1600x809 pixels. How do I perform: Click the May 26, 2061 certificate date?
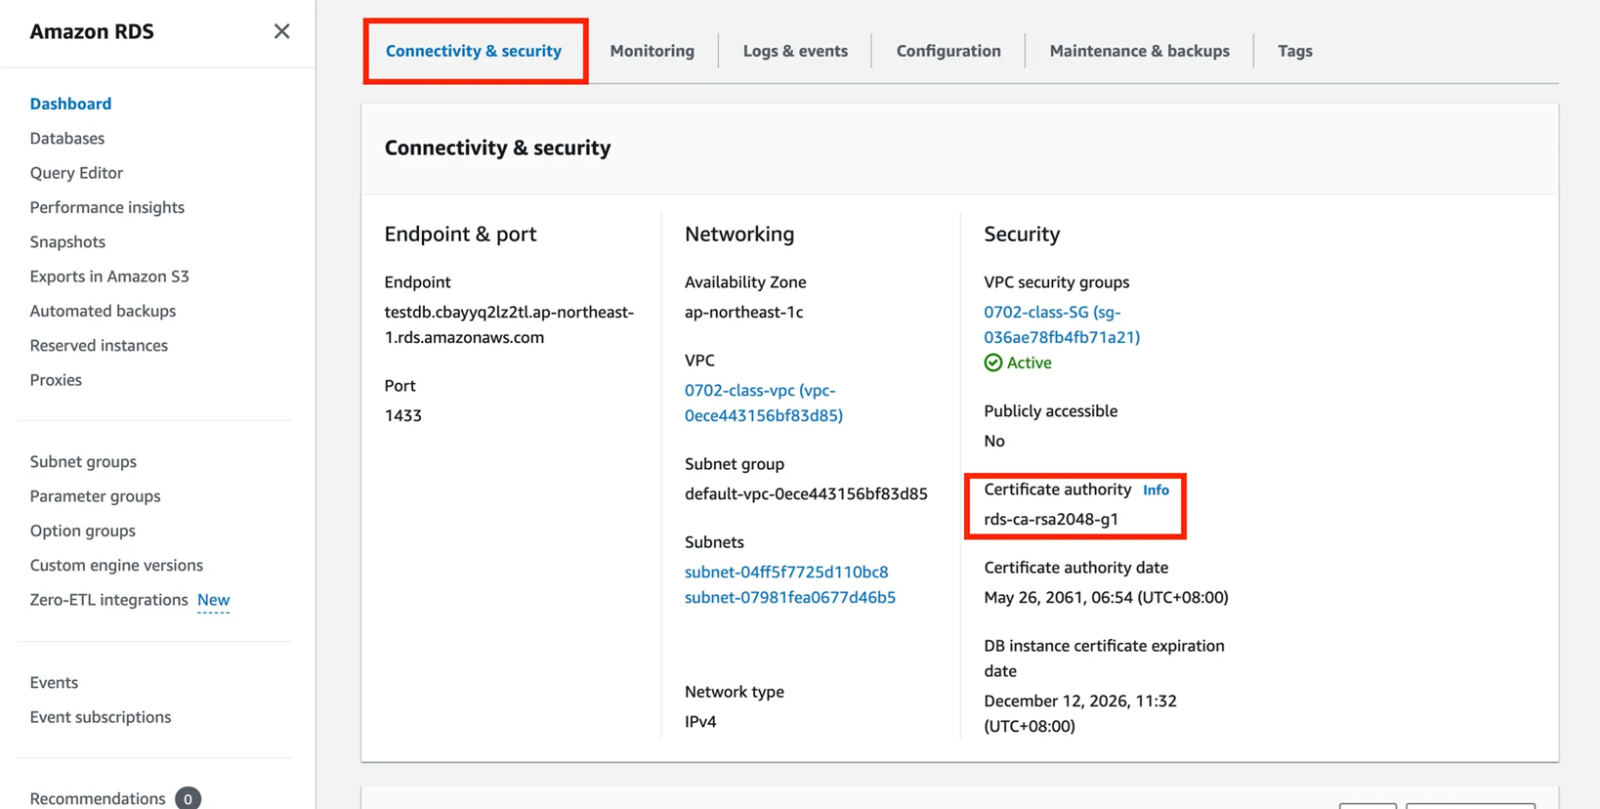pos(1106,597)
